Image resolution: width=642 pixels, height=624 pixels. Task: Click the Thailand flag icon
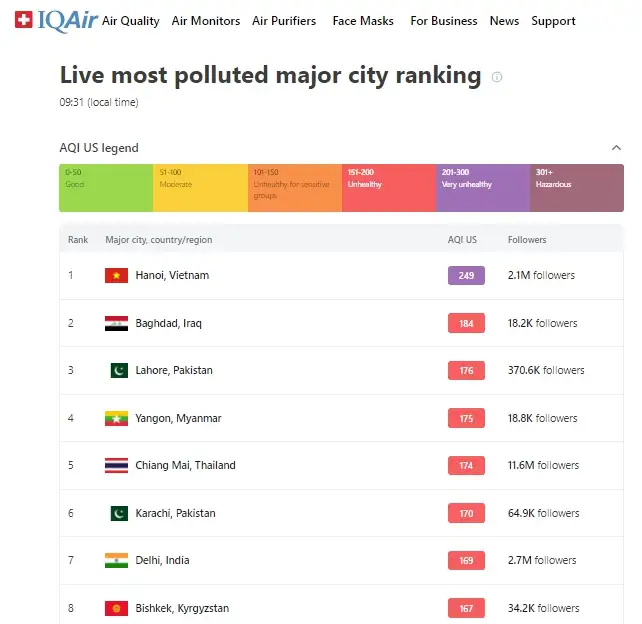point(116,465)
